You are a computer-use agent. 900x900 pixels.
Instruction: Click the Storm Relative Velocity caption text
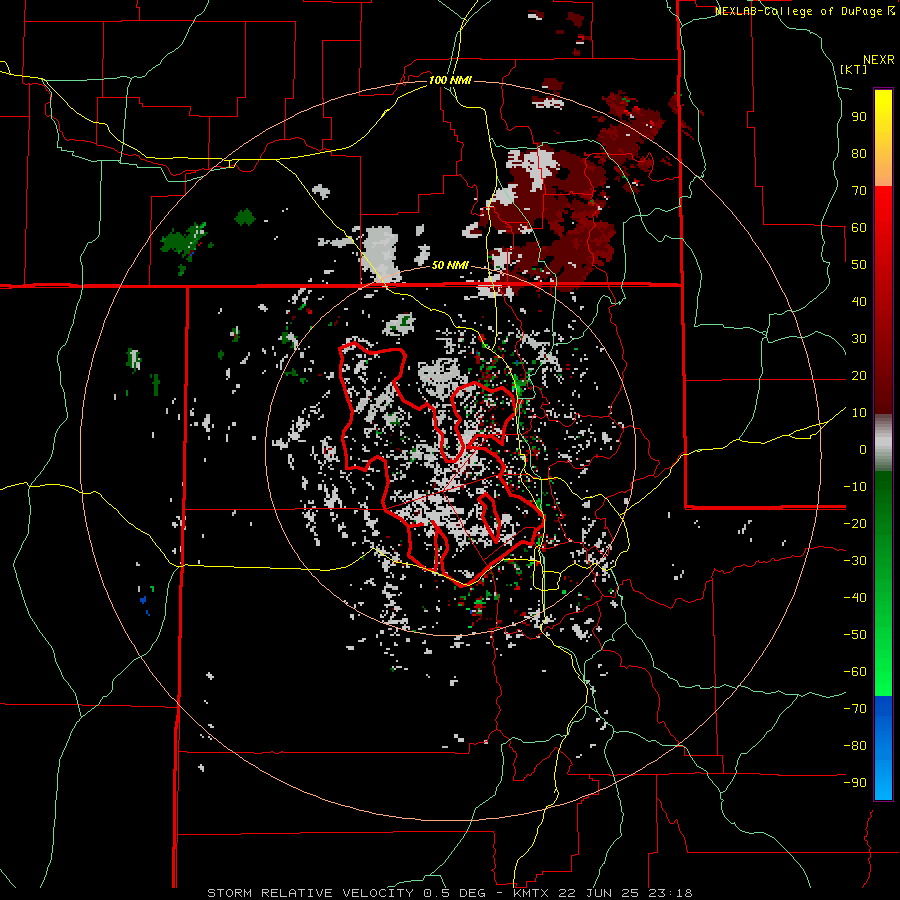tap(449, 893)
